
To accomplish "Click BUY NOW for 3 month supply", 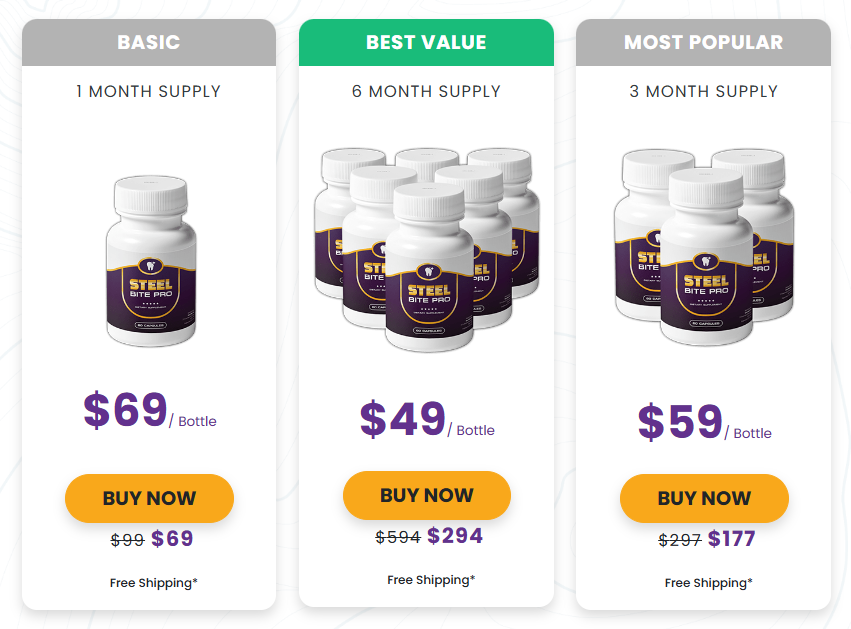I will coord(704,498).
